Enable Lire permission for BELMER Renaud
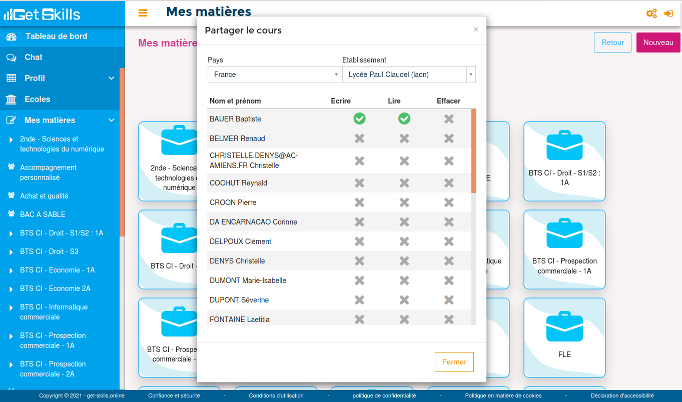682x402 pixels. (404, 138)
